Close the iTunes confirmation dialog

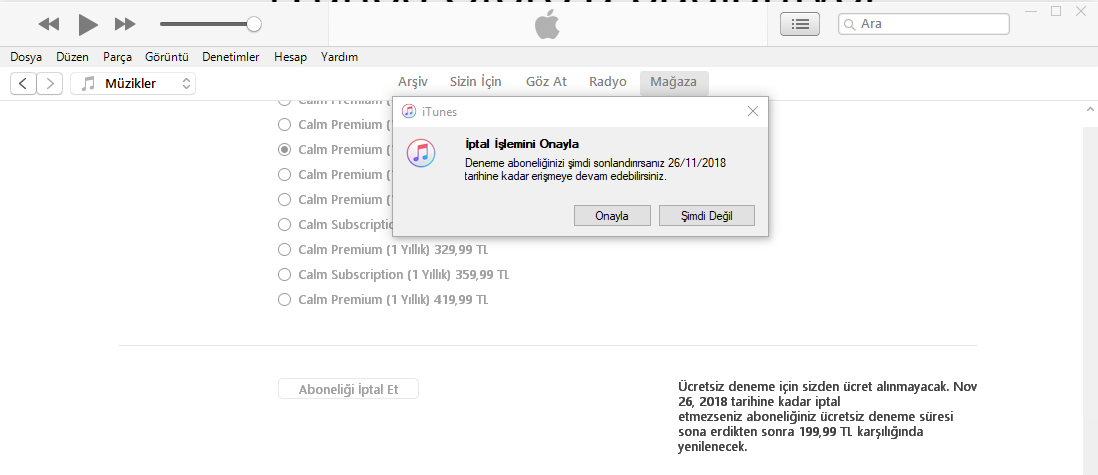pos(753,111)
